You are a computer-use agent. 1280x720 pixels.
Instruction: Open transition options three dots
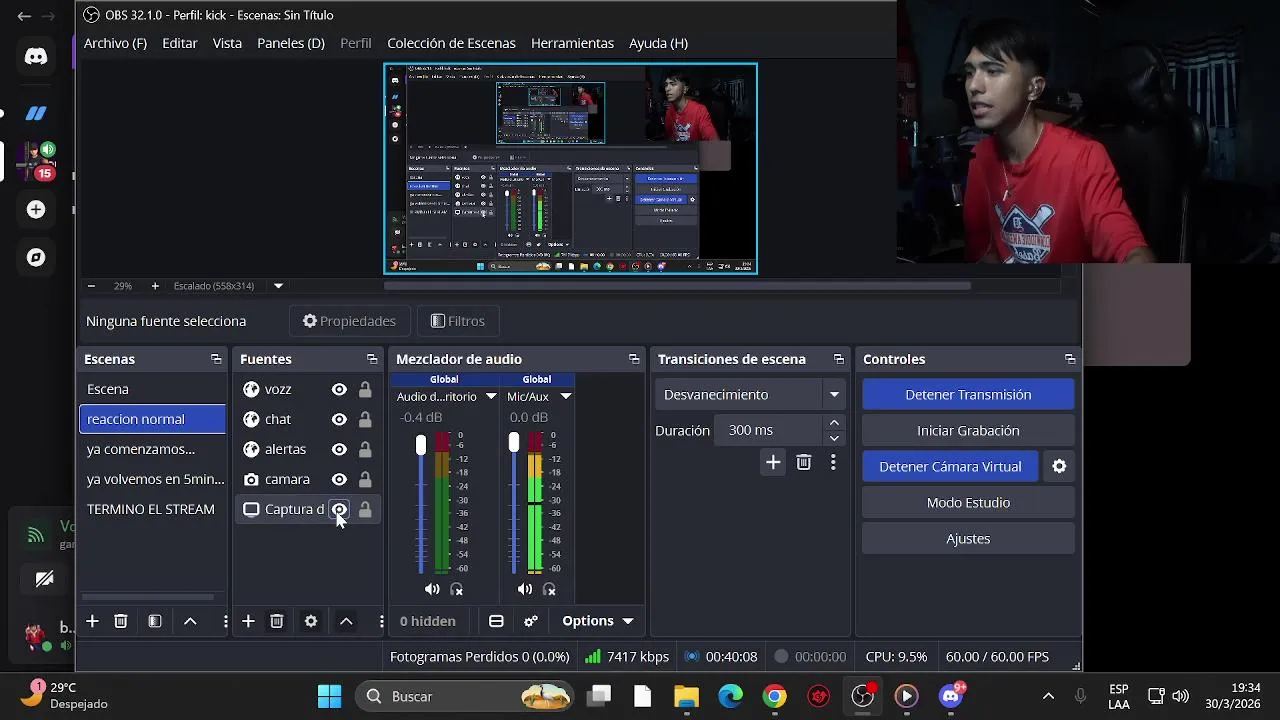pos(833,462)
